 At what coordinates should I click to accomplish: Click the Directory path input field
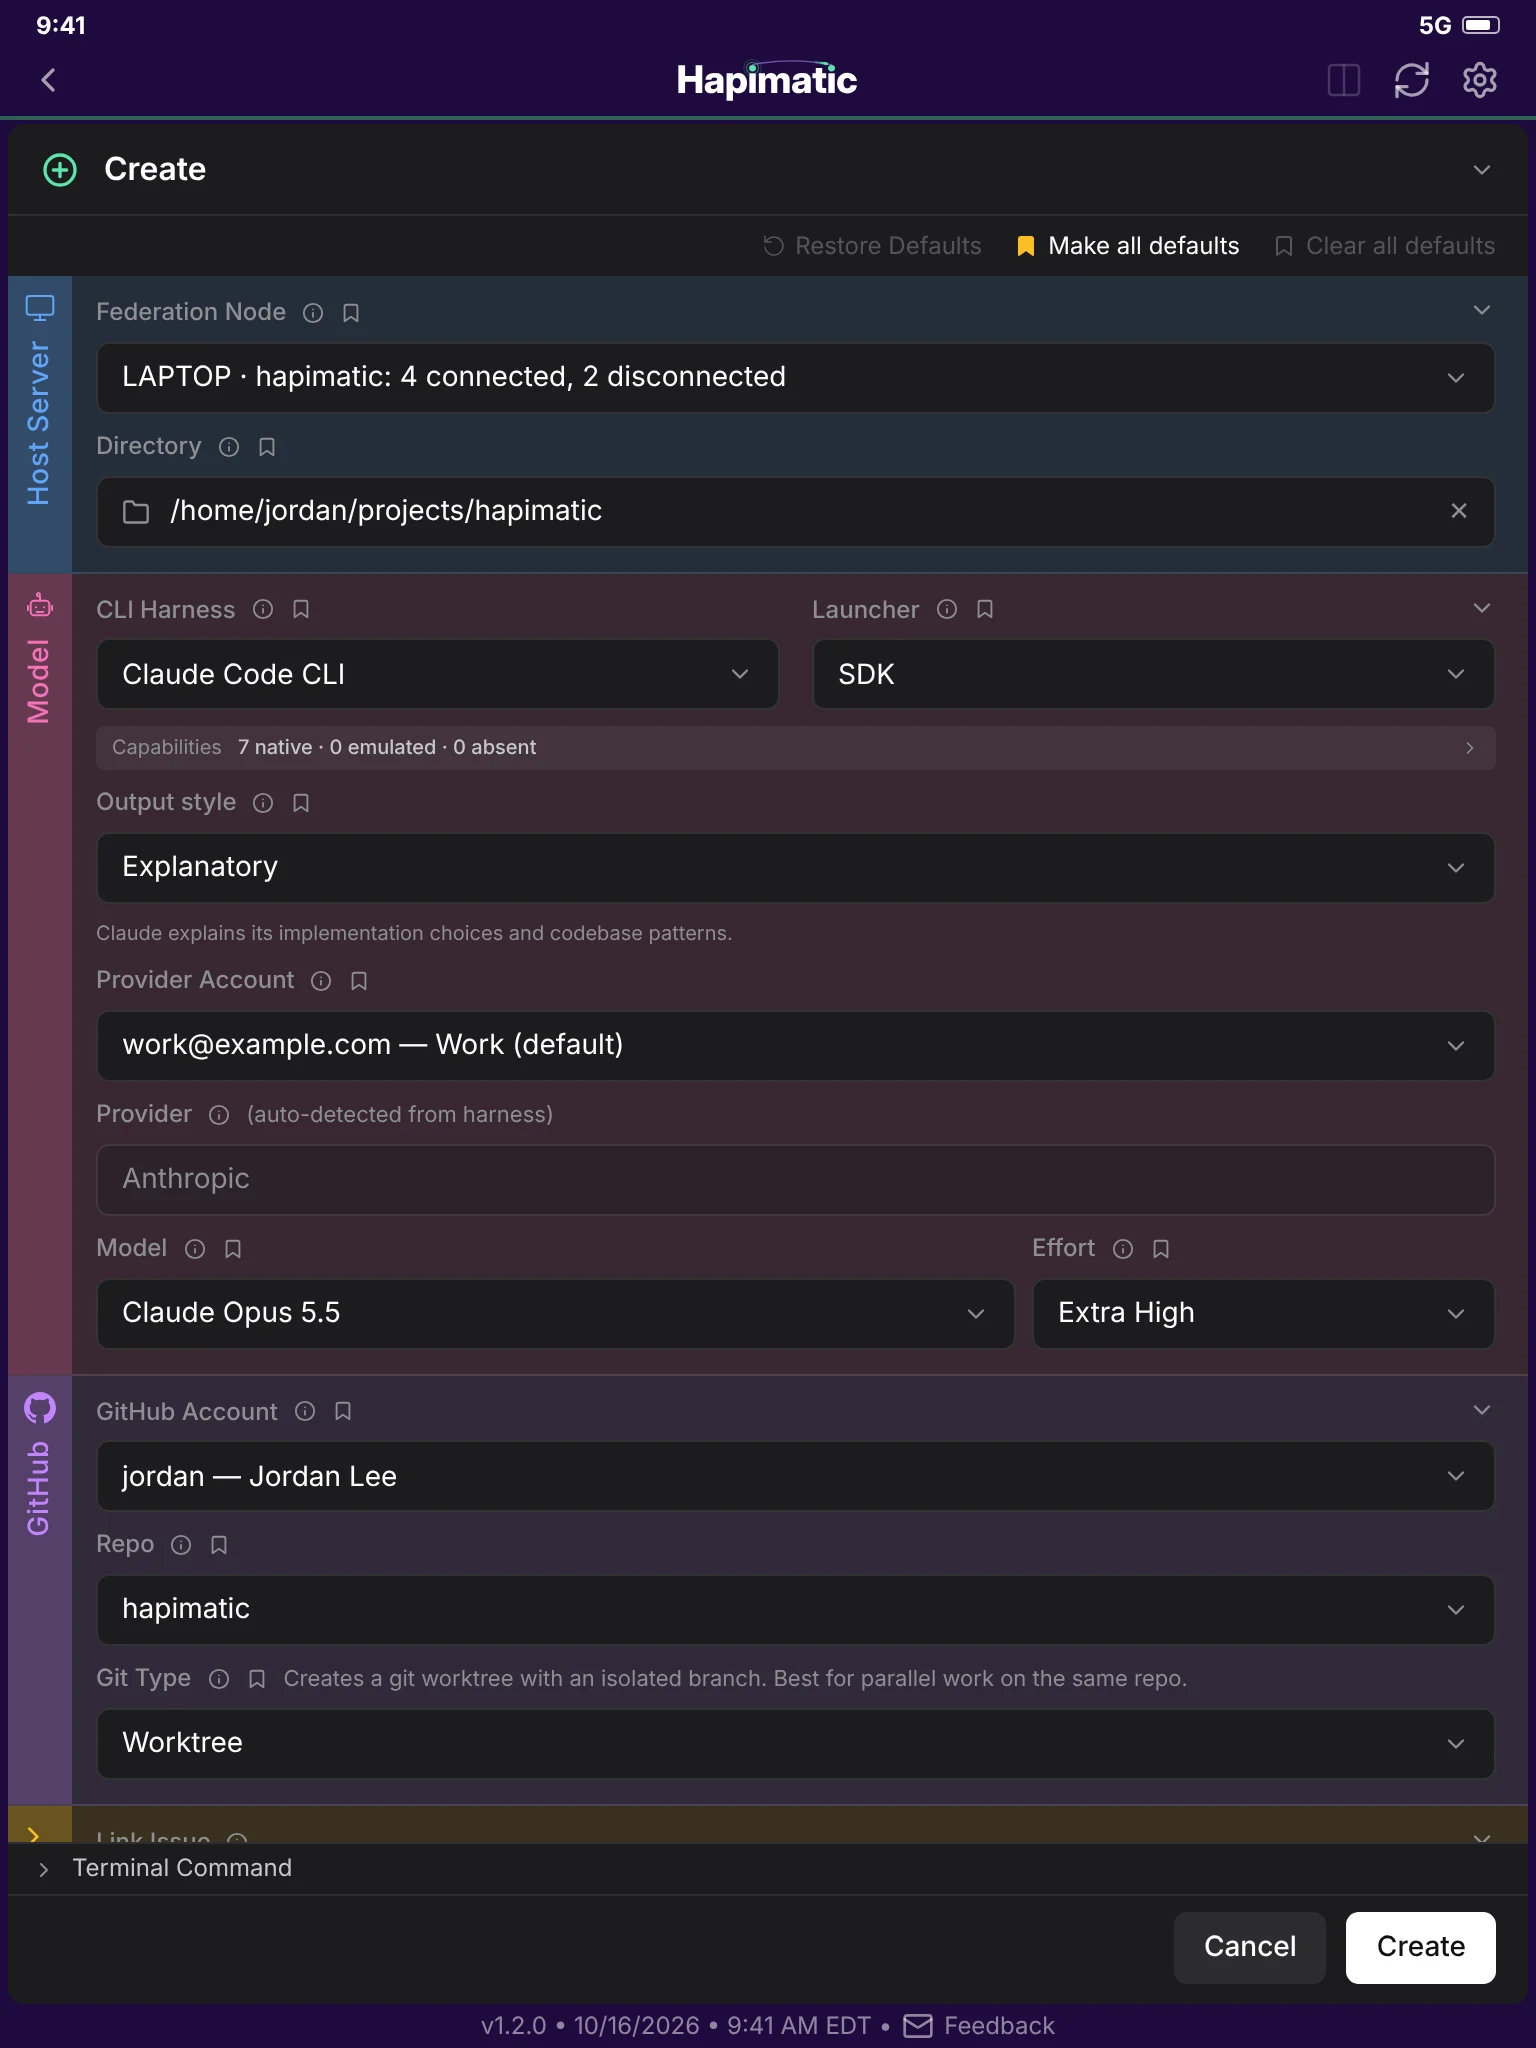pyautogui.click(x=795, y=512)
